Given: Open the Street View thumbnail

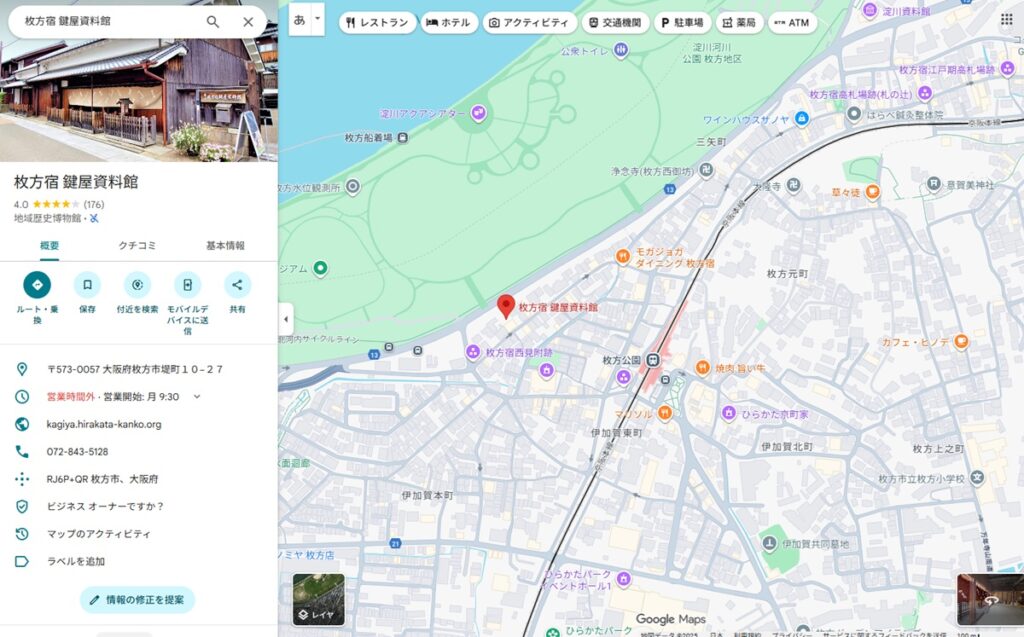Looking at the screenshot, I should tap(988, 599).
